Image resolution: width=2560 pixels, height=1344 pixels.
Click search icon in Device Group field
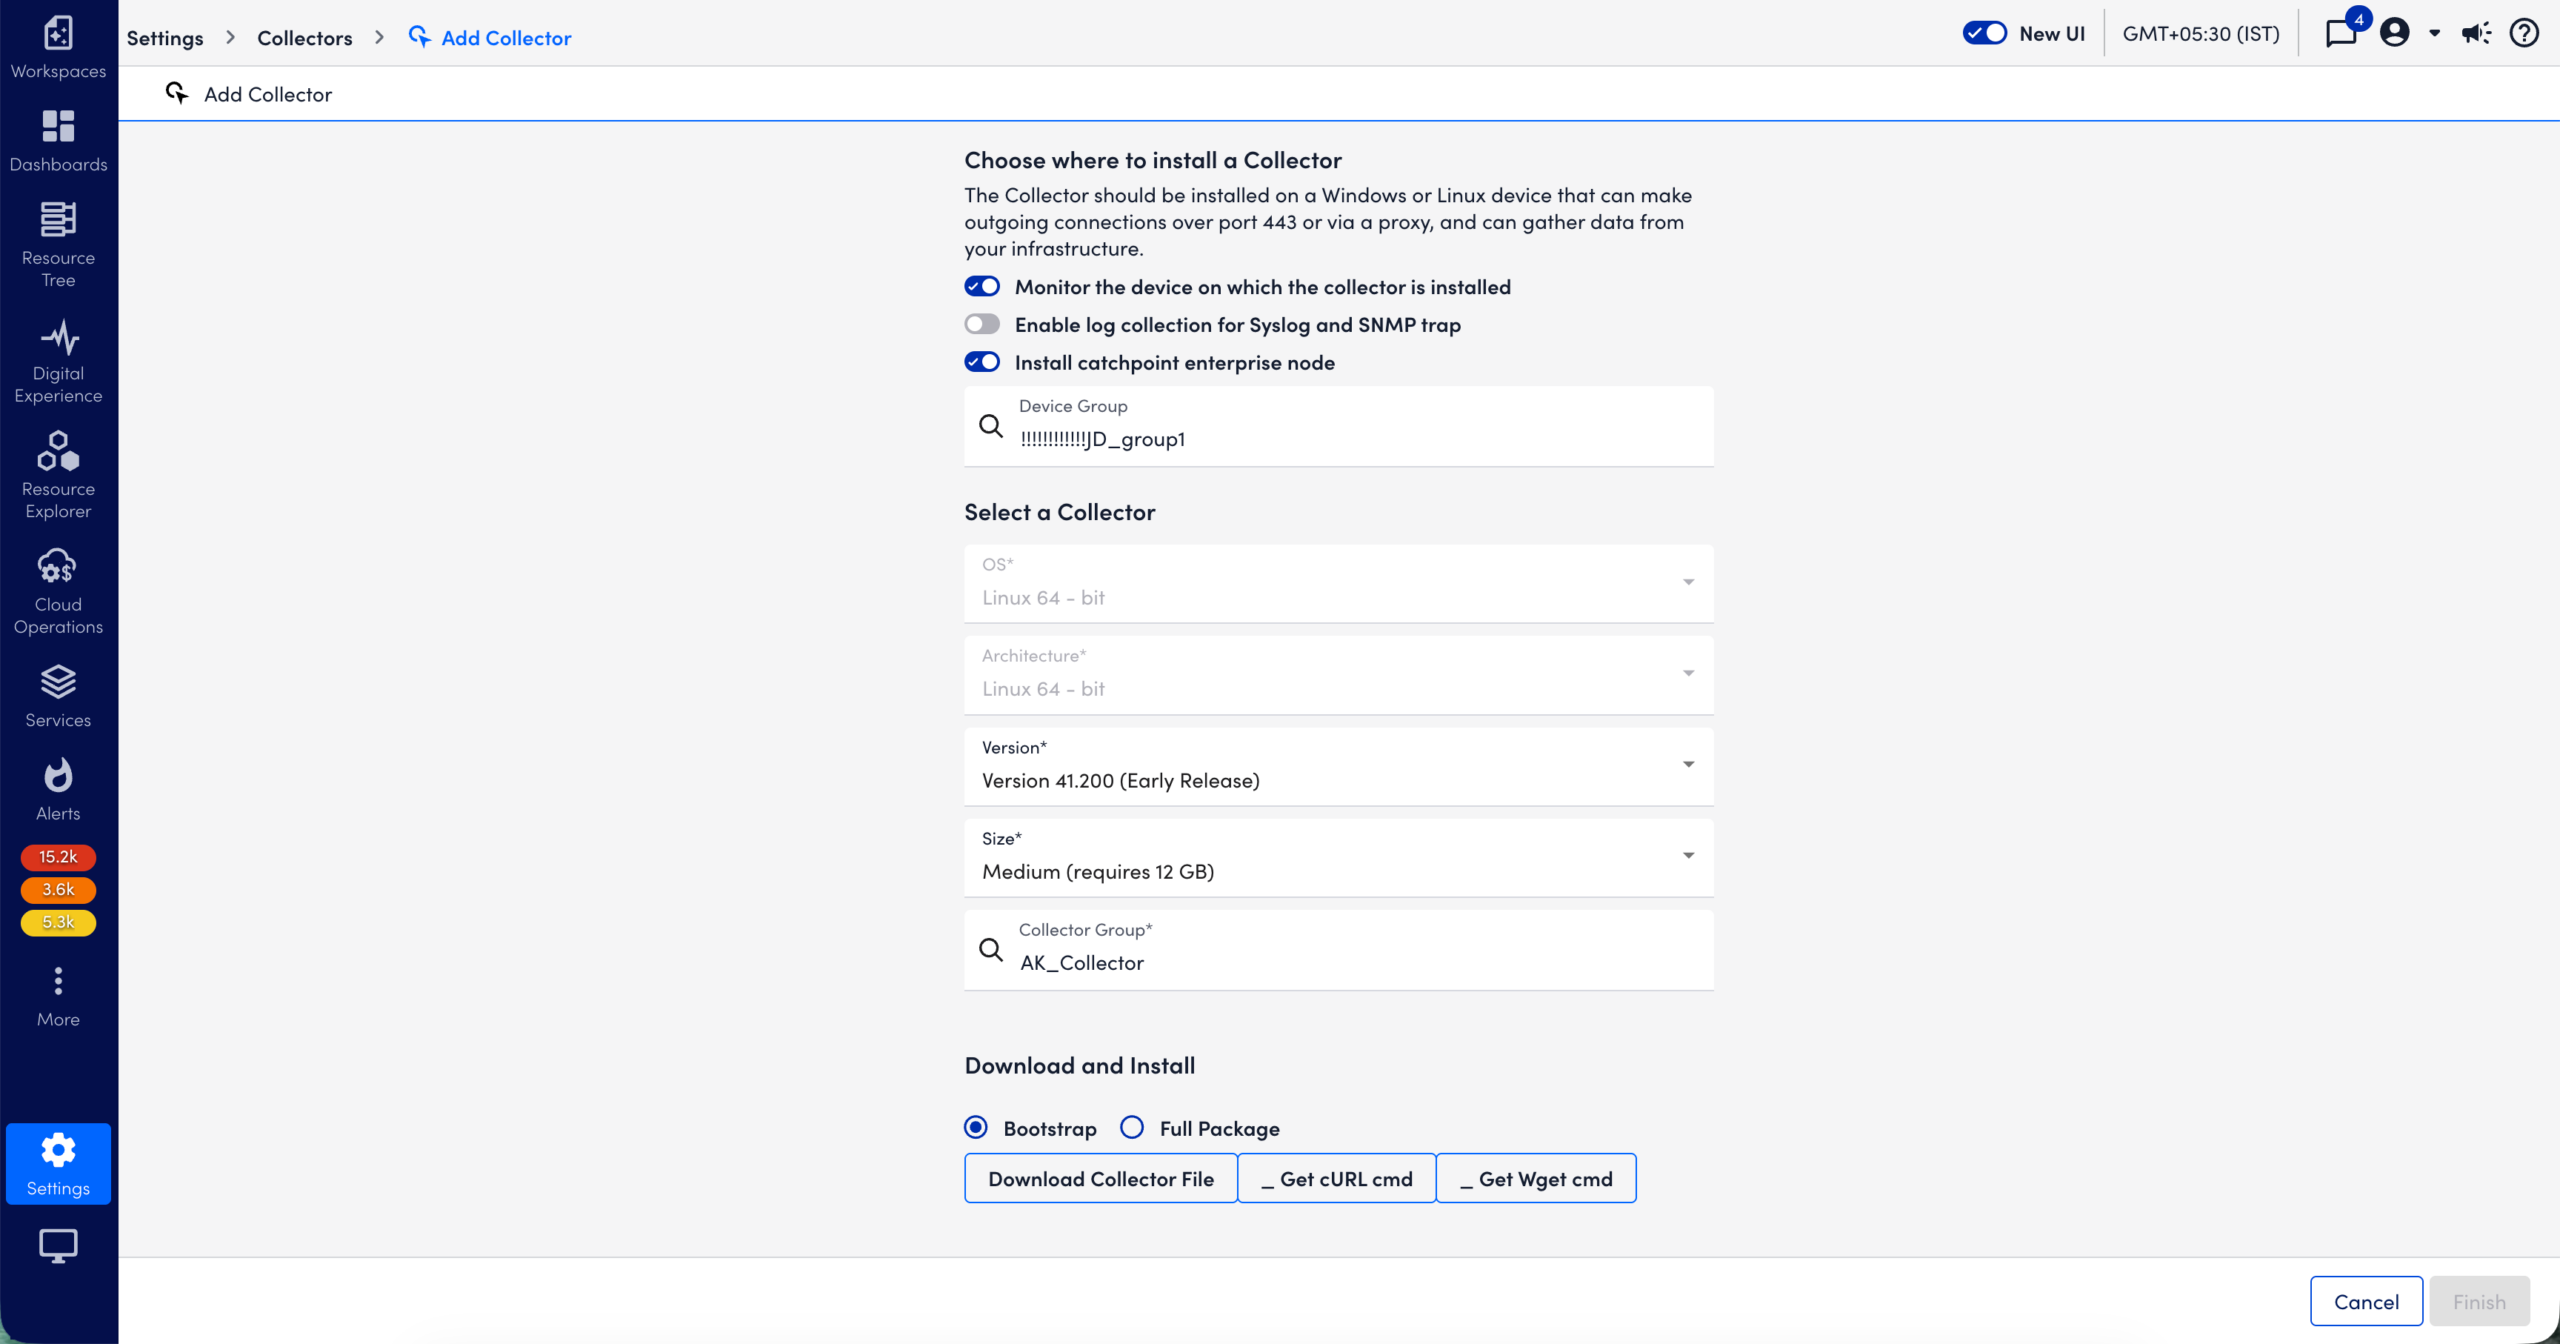point(991,426)
